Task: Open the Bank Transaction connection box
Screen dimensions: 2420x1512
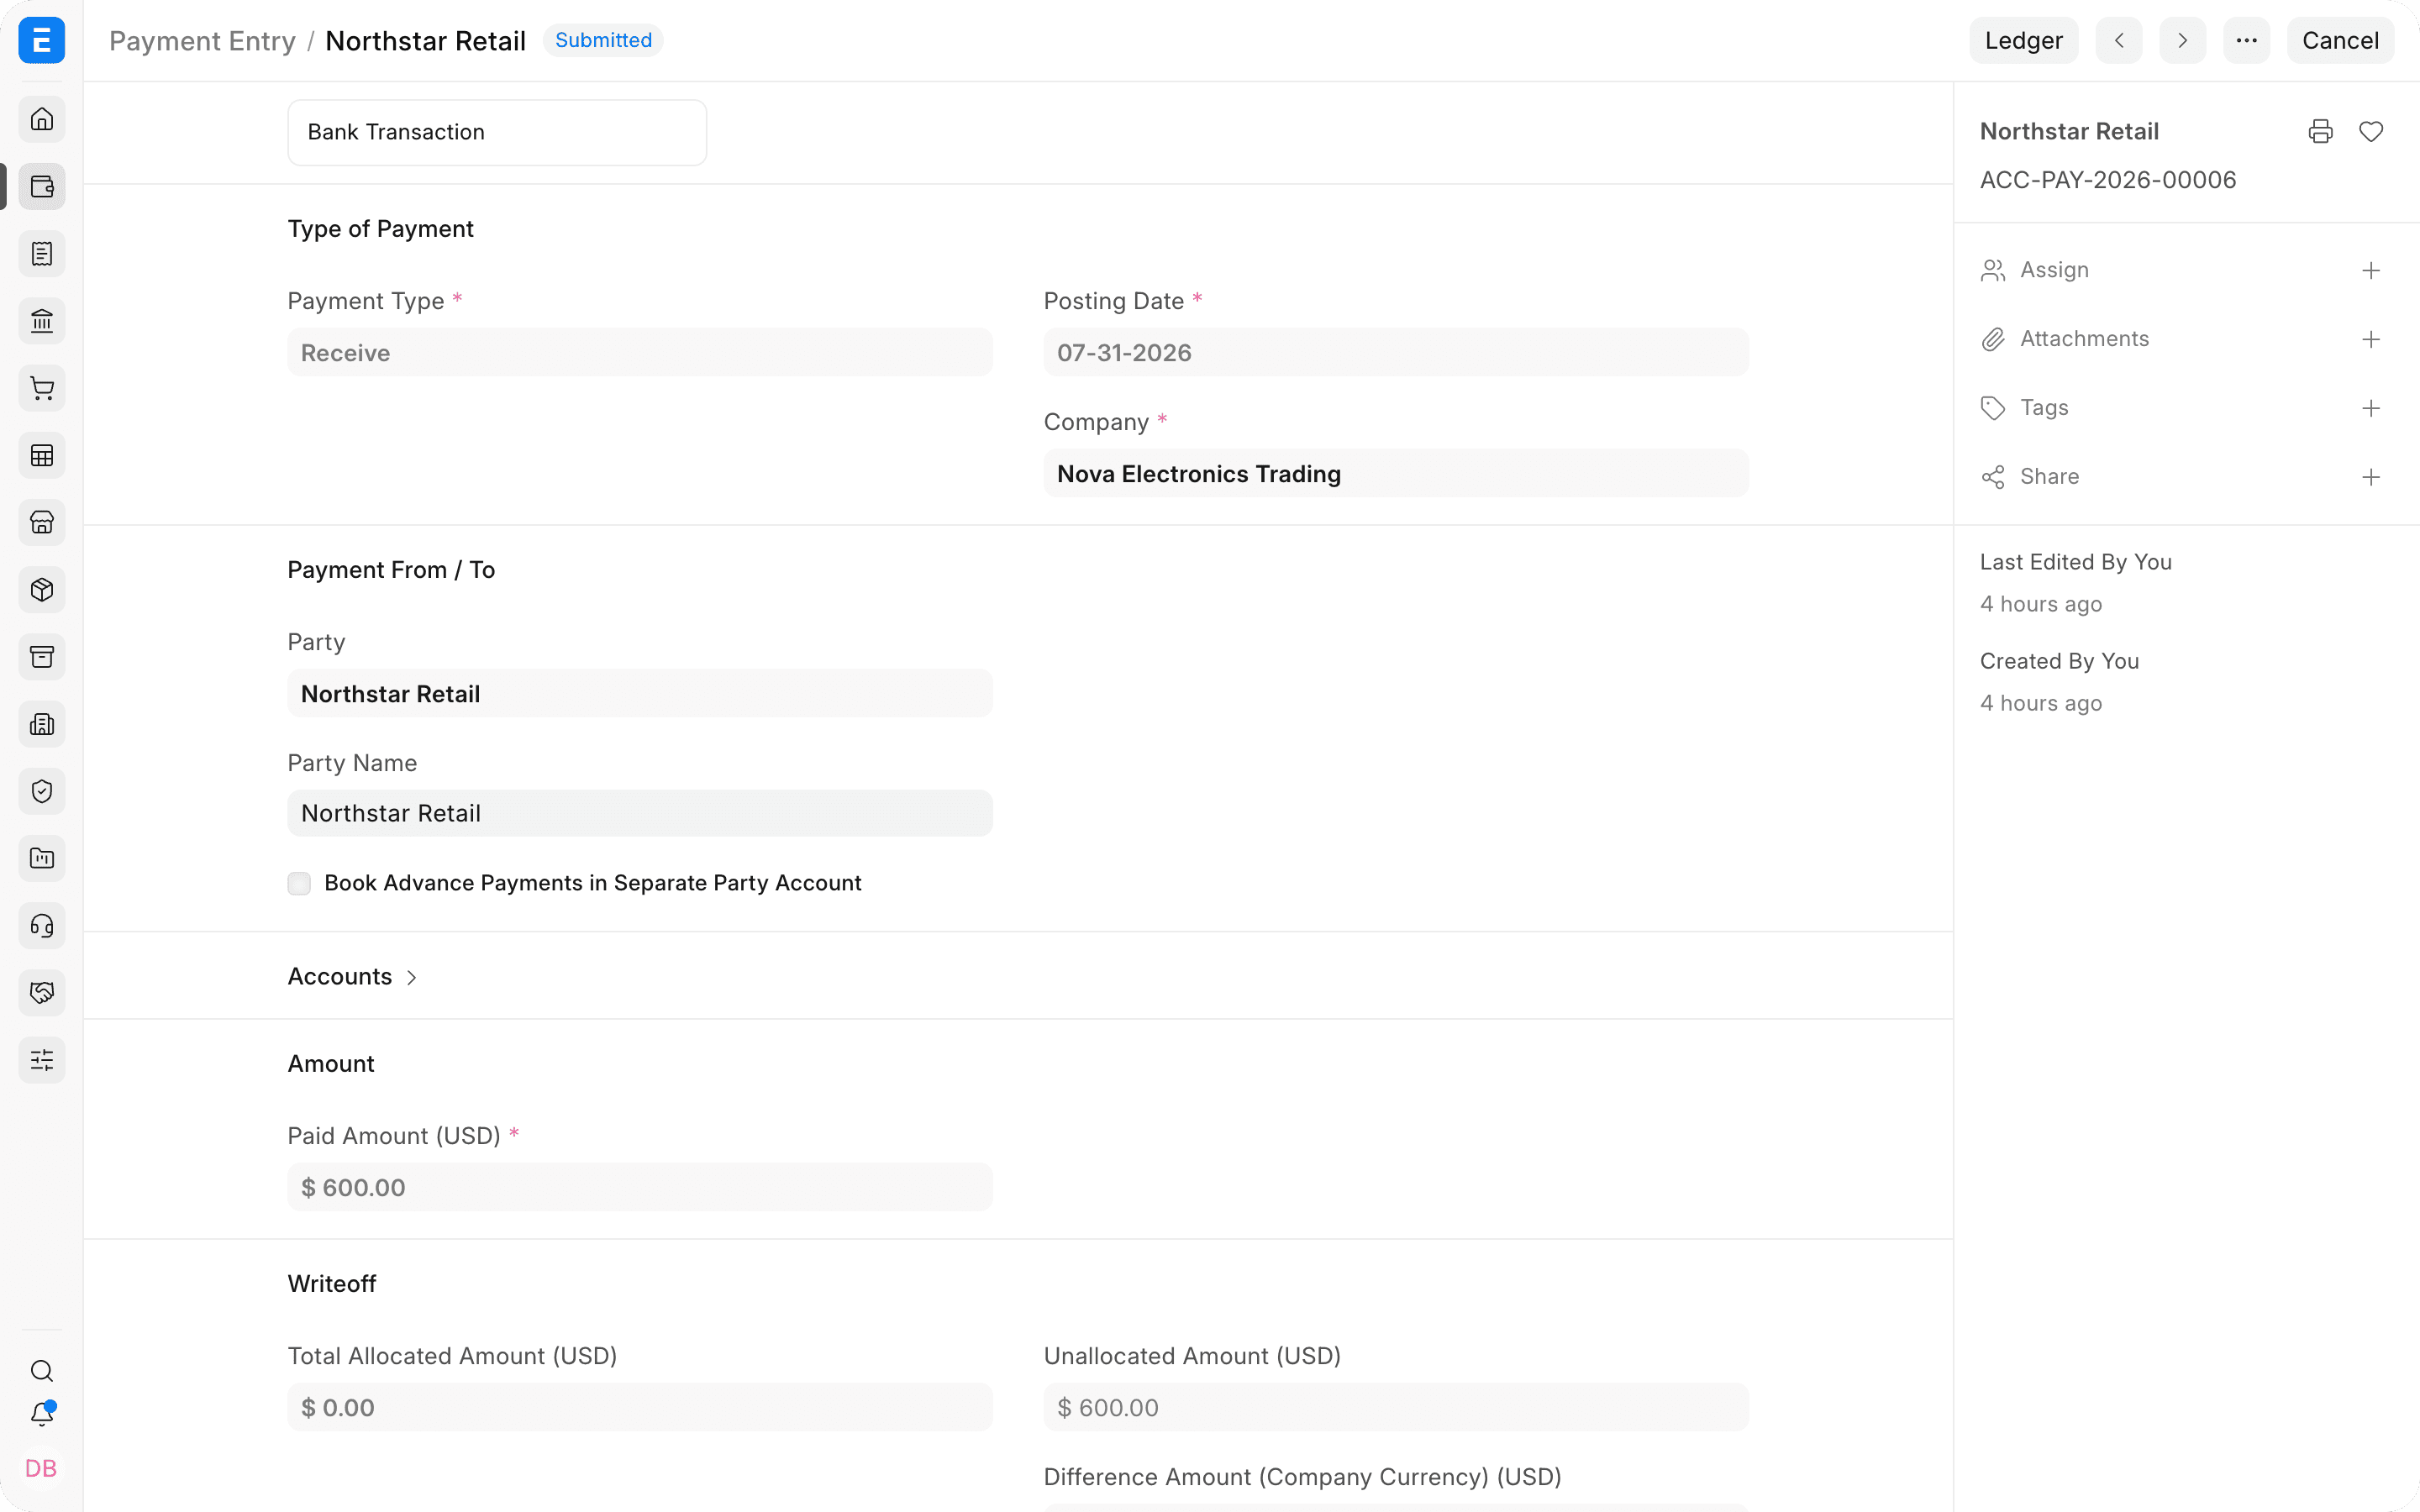Action: (497, 132)
